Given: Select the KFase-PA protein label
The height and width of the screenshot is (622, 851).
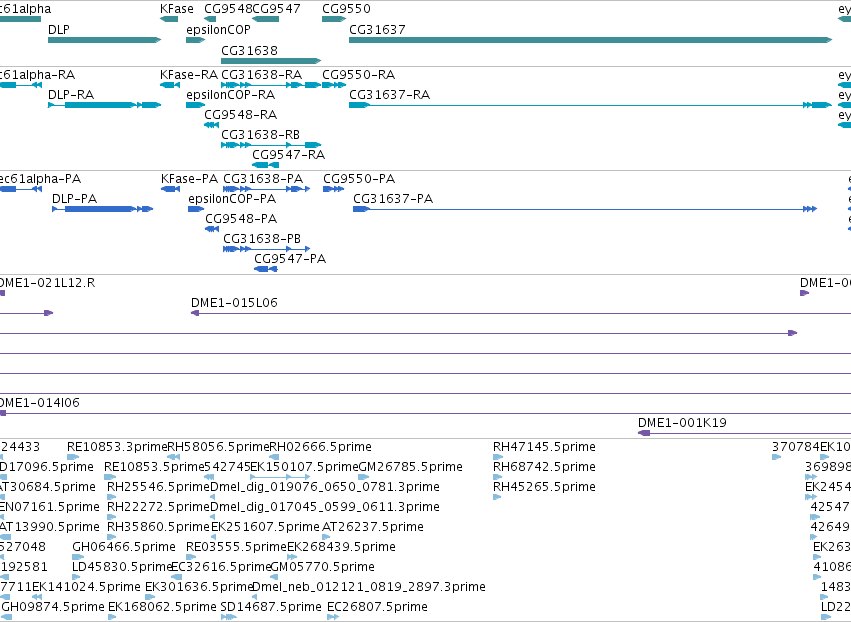Looking at the screenshot, I should coord(189,179).
